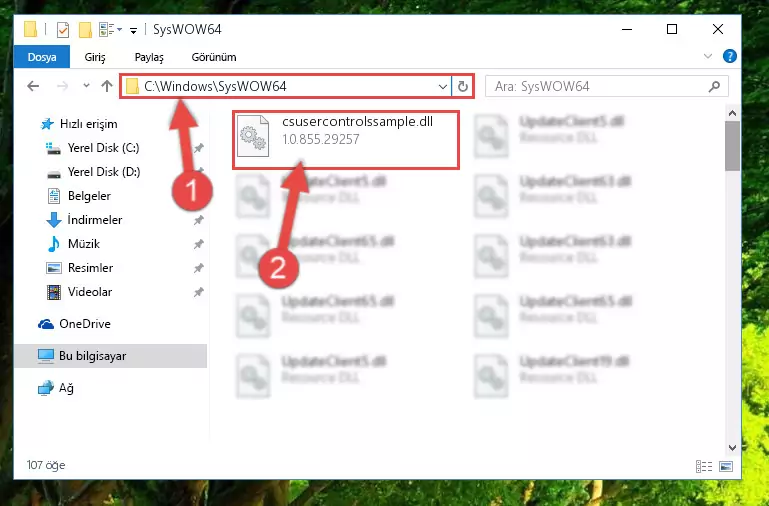Select the csusercontrolssample.dll file name
Image resolution: width=769 pixels, height=506 pixels.
click(358, 122)
